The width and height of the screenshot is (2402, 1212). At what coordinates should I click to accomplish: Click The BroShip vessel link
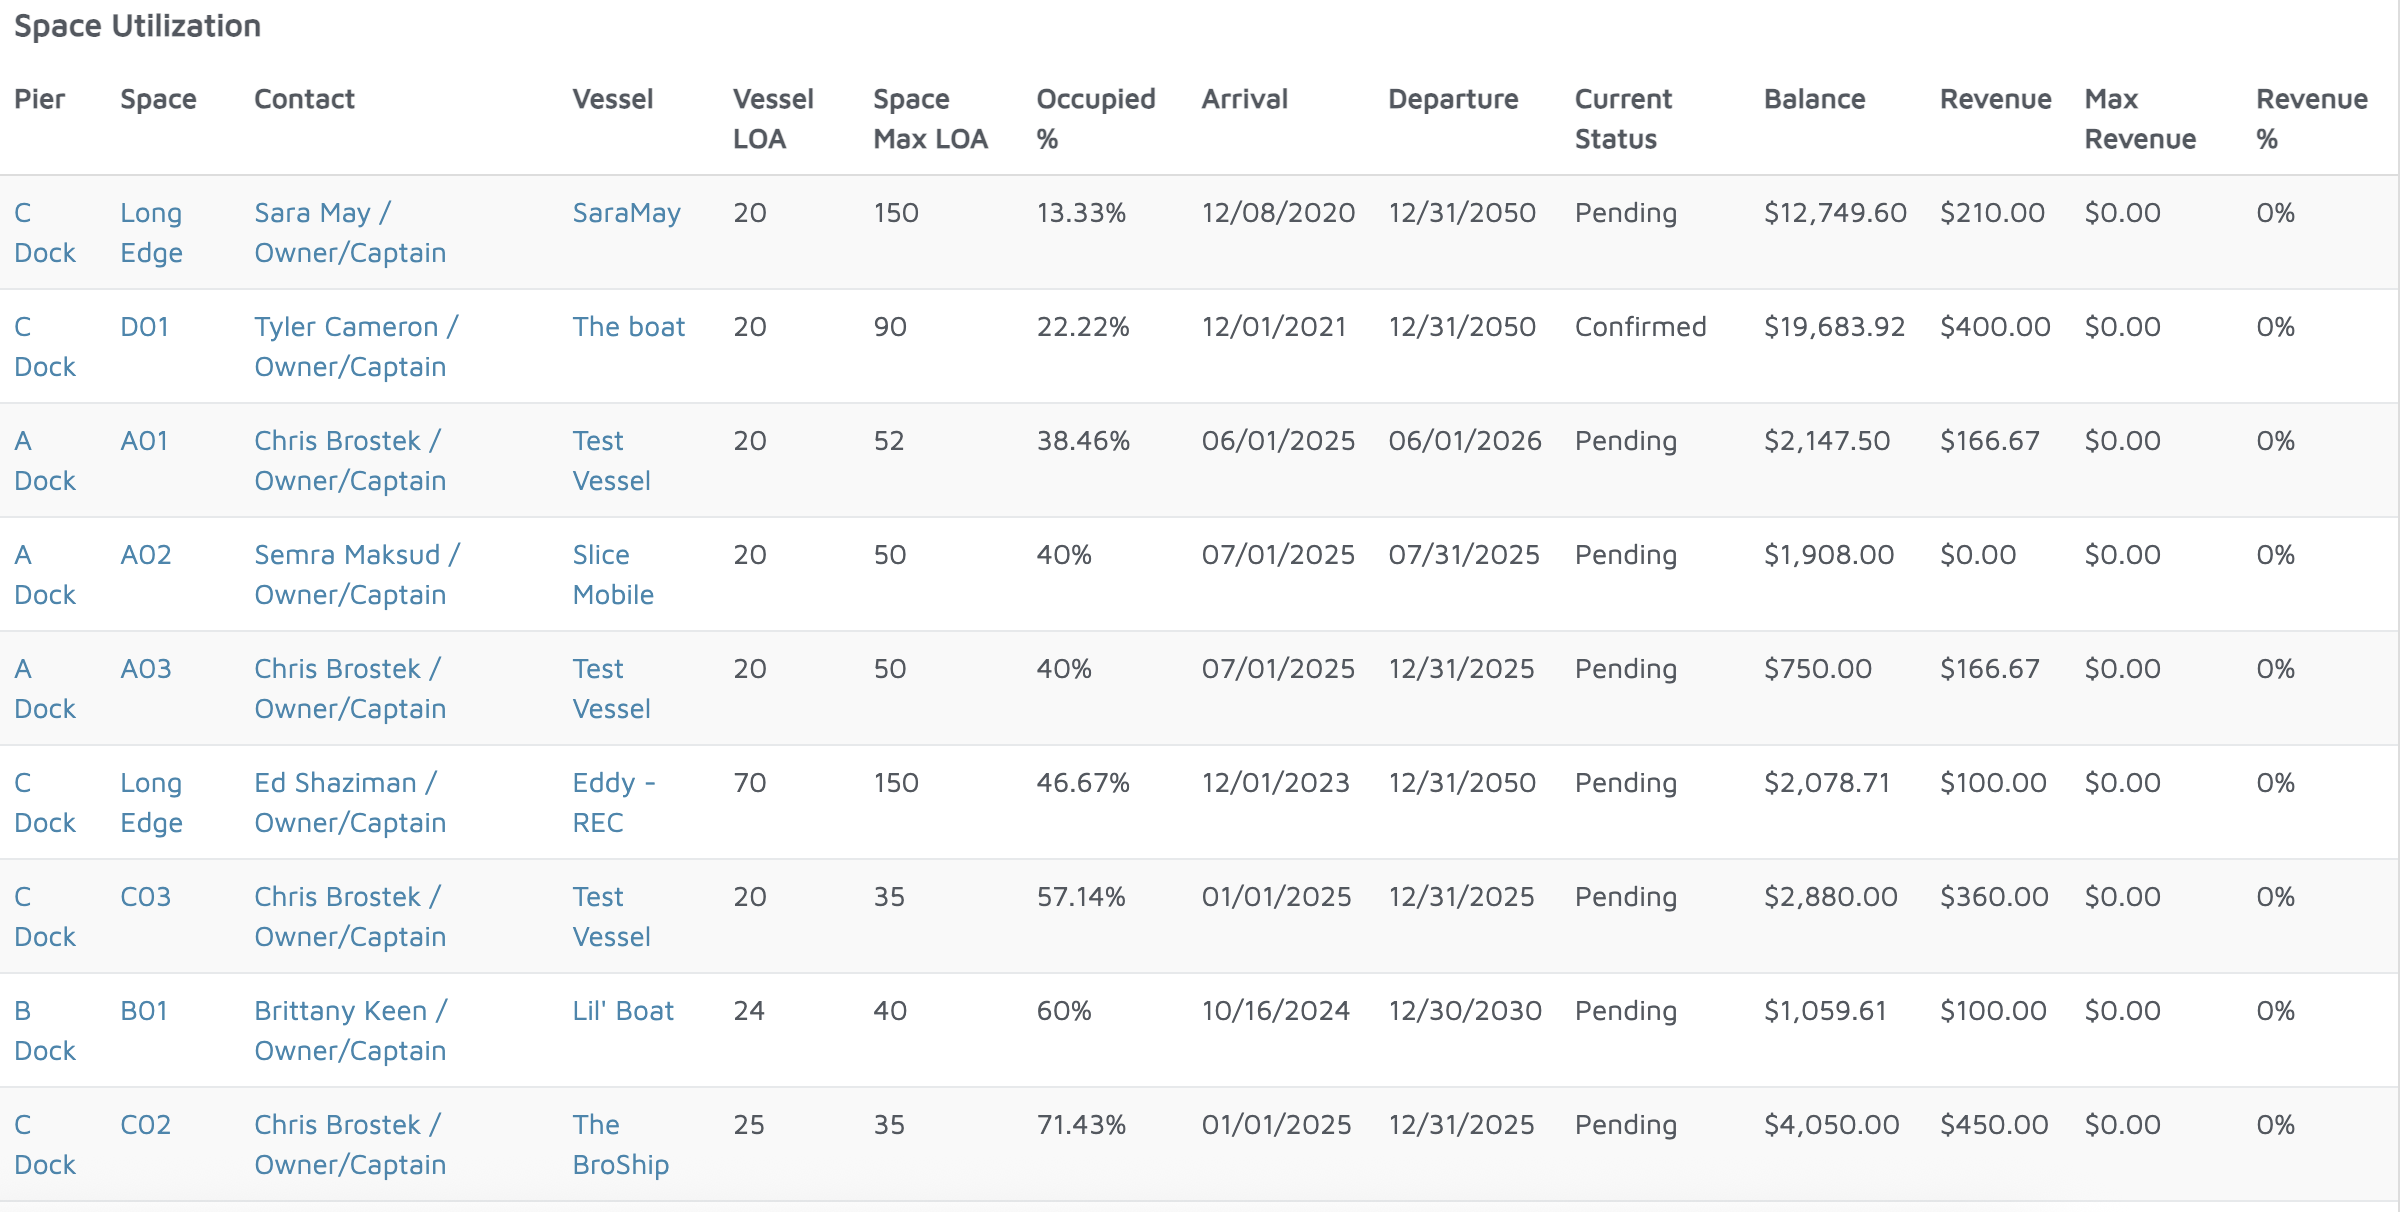pos(620,1144)
